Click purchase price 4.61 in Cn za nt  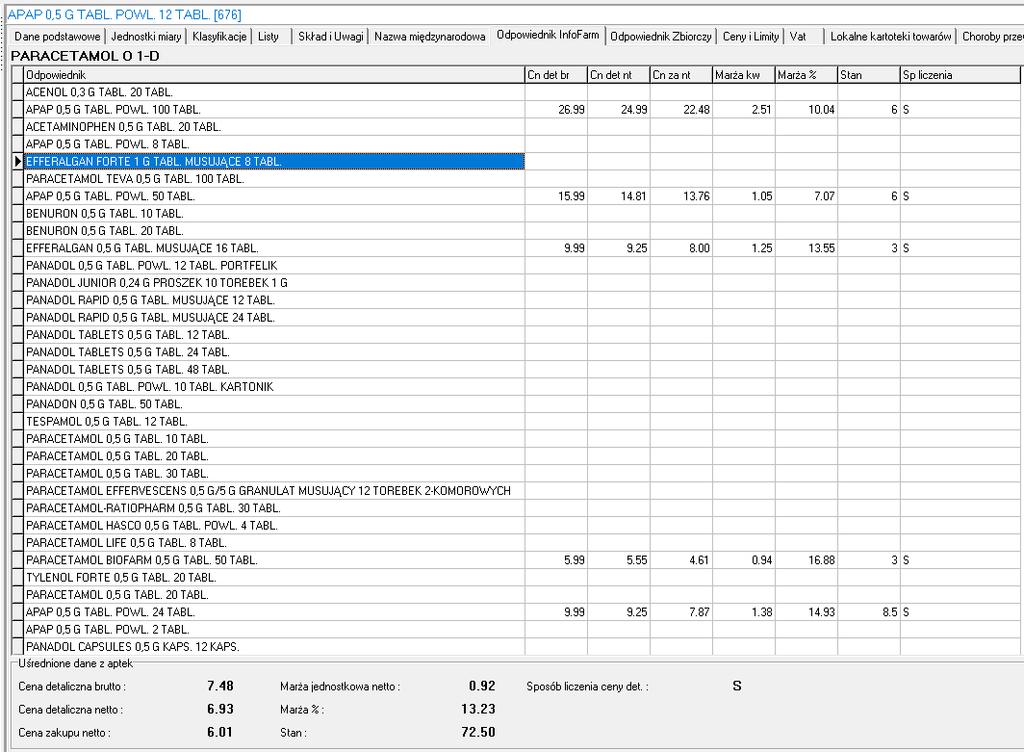point(698,560)
